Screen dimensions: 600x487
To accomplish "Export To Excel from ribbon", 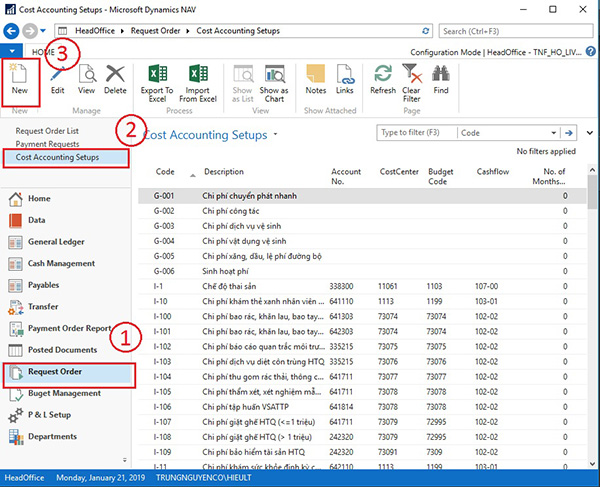I will coord(157,74).
